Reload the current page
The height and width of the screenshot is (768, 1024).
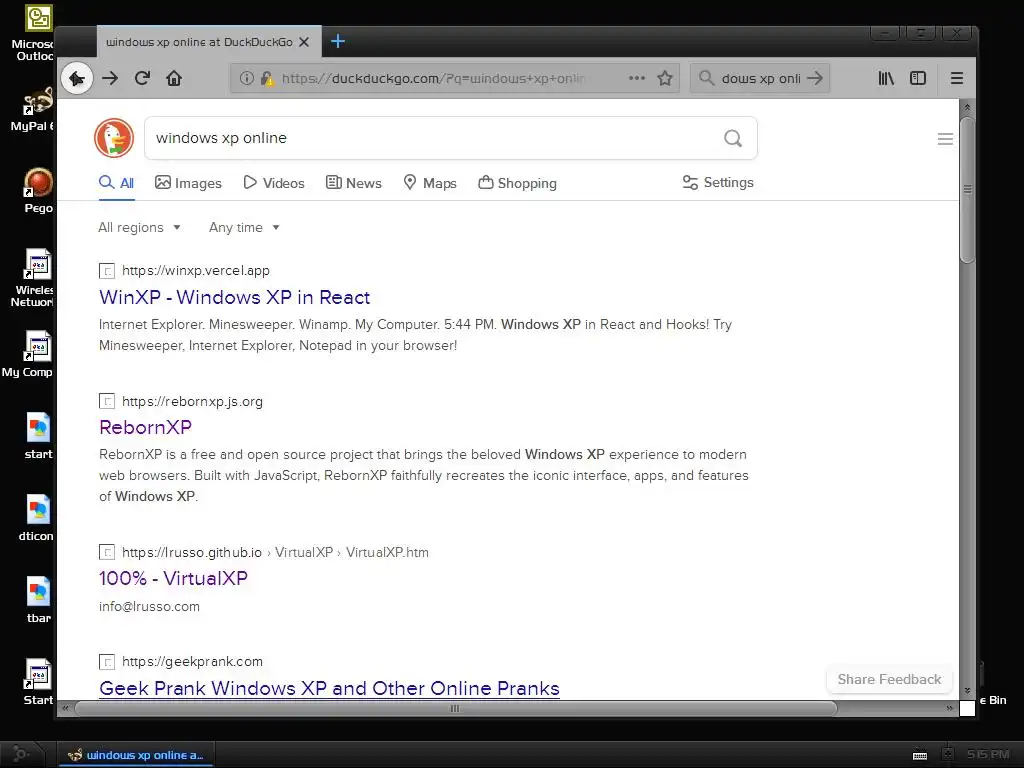click(x=142, y=78)
